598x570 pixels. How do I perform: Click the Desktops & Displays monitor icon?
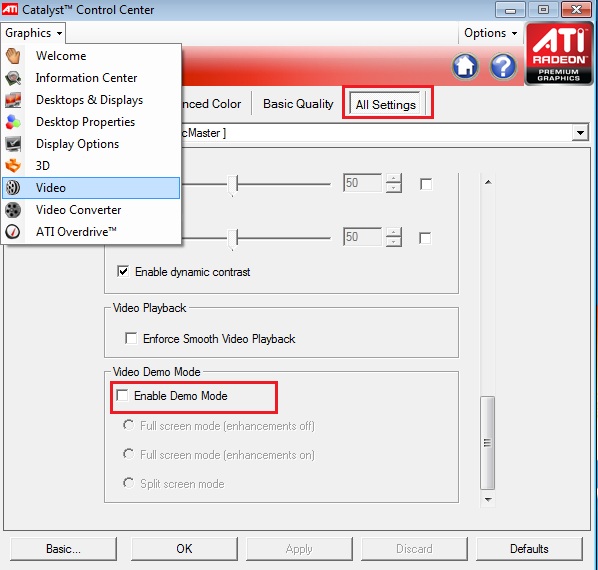pyautogui.click(x=13, y=100)
